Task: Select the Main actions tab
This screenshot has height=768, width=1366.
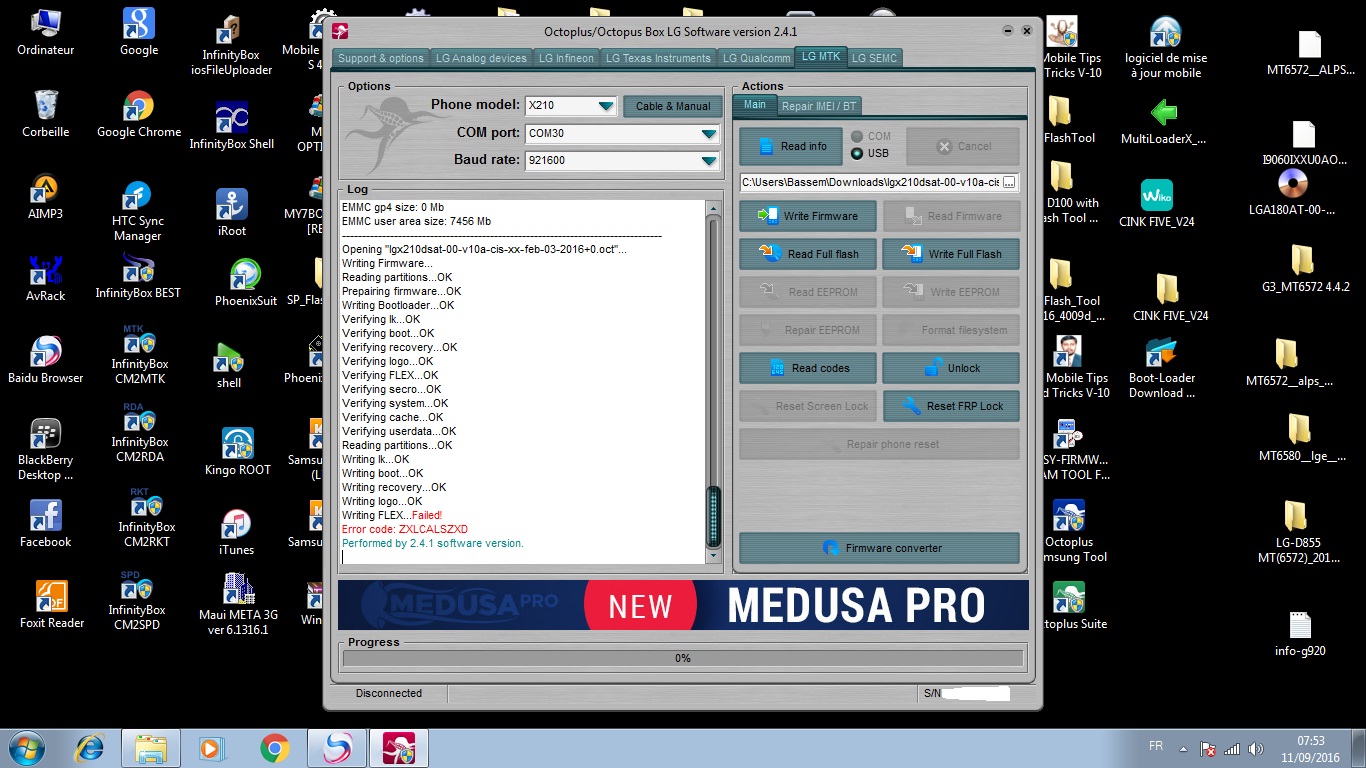Action: (755, 104)
